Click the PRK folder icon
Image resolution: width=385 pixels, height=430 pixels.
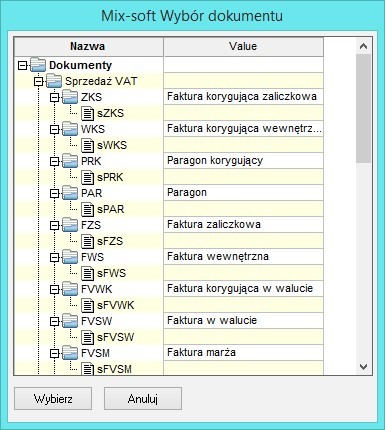(x=70, y=161)
